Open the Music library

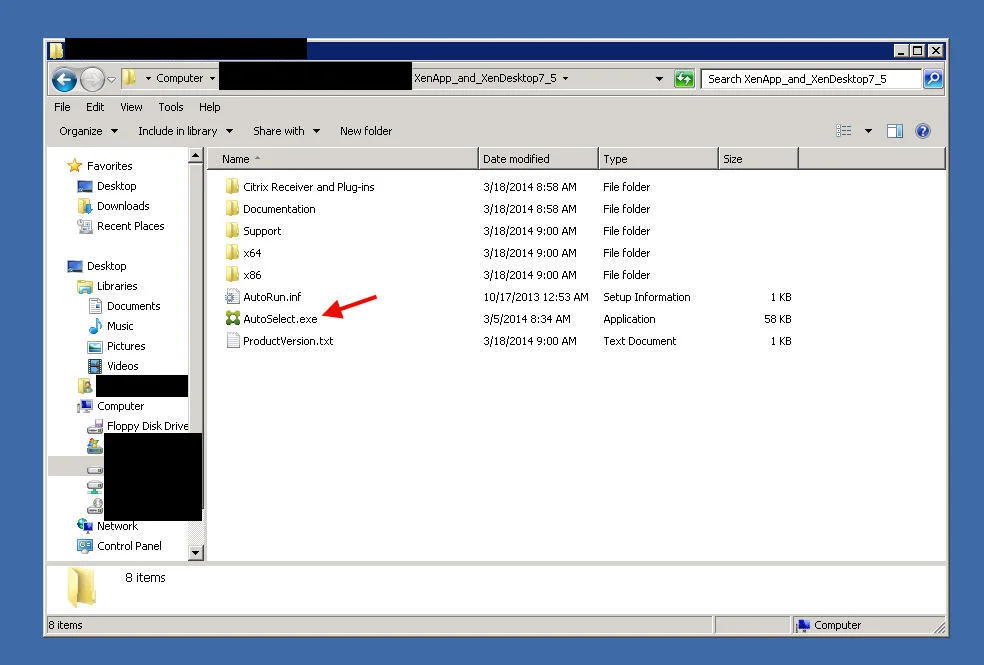(120, 326)
